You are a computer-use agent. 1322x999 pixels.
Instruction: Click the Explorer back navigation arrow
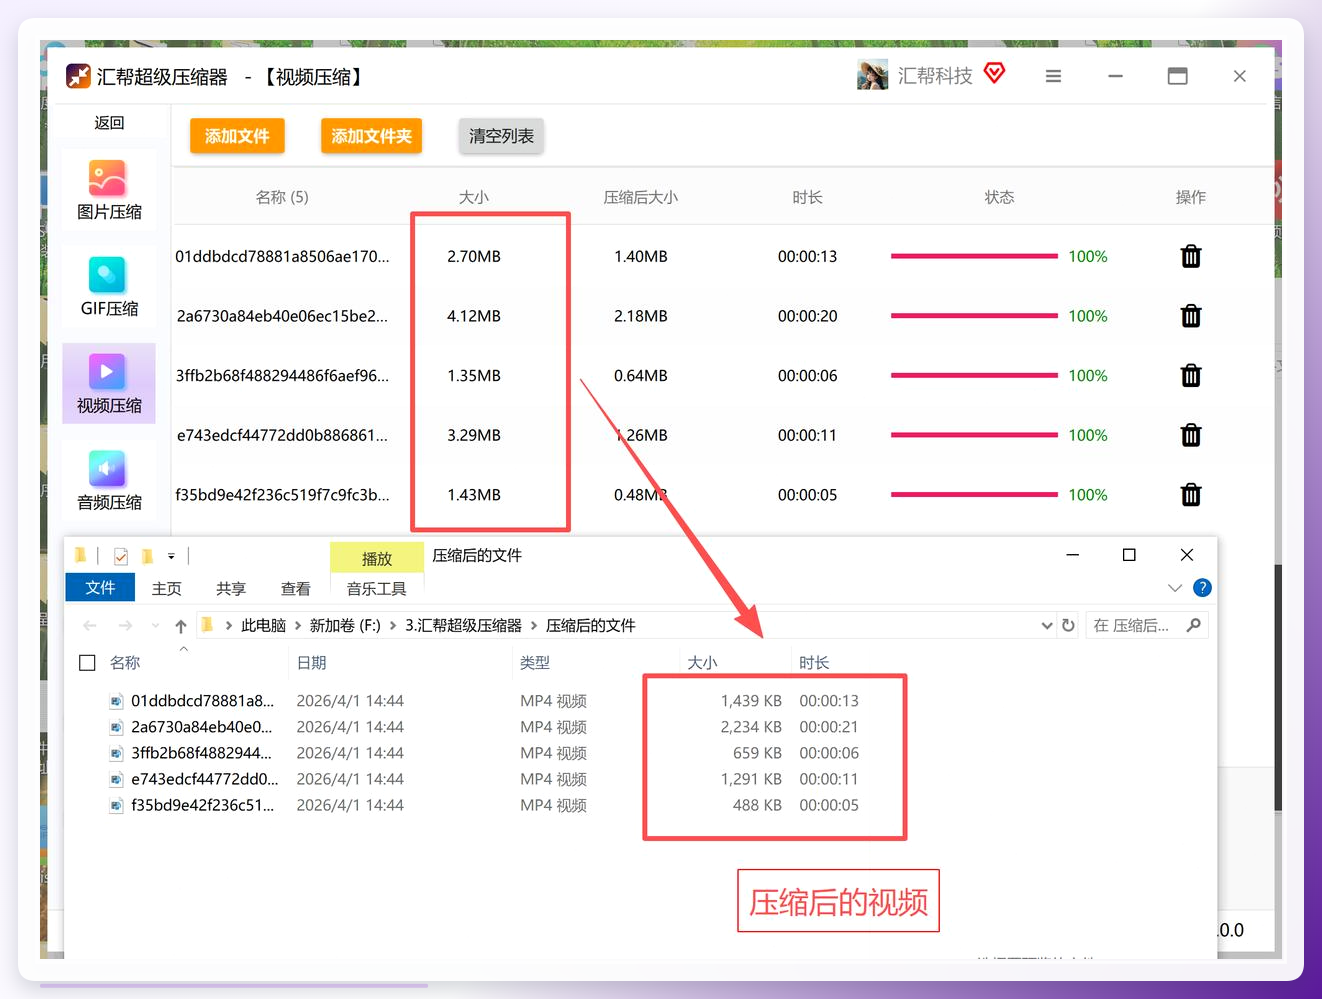[x=90, y=626]
